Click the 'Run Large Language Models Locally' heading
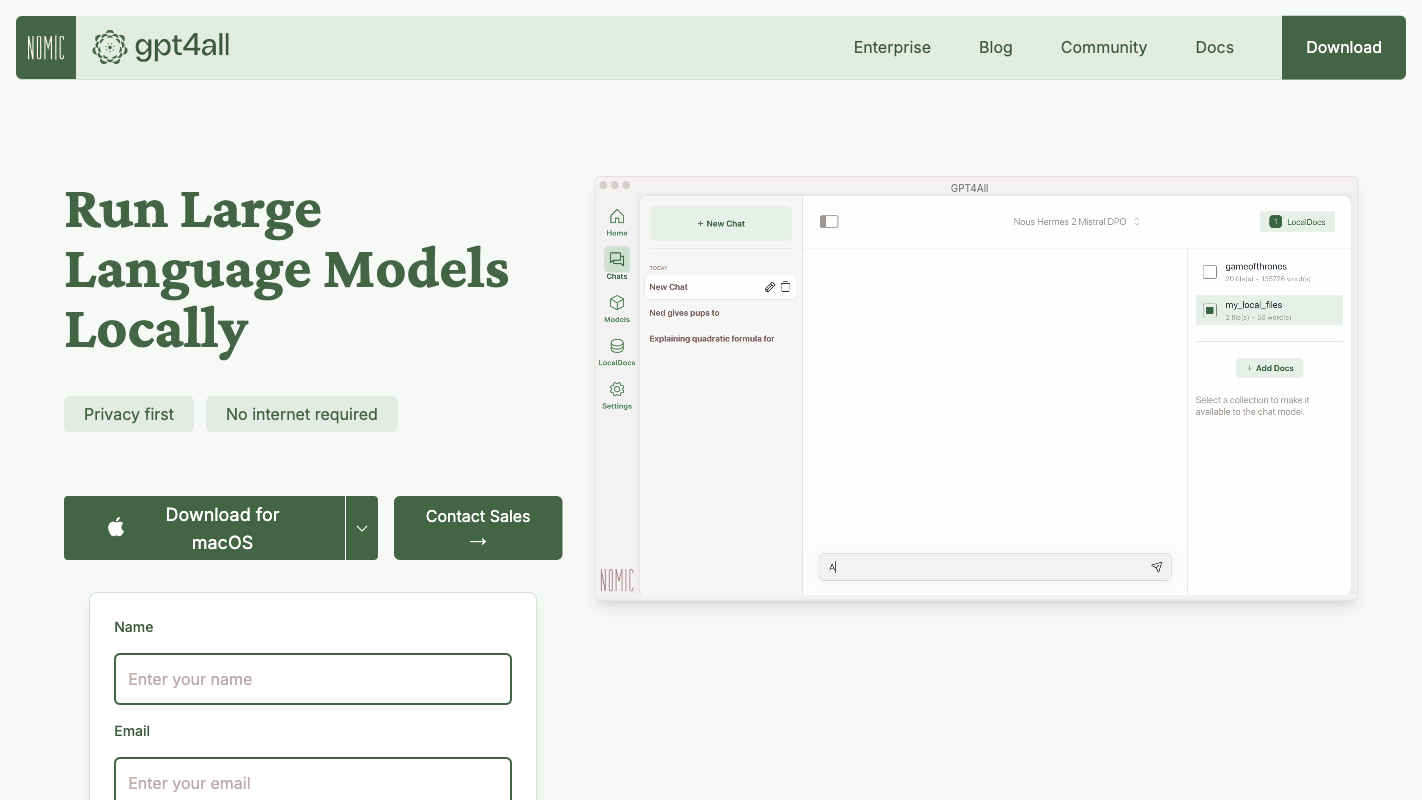 point(287,268)
